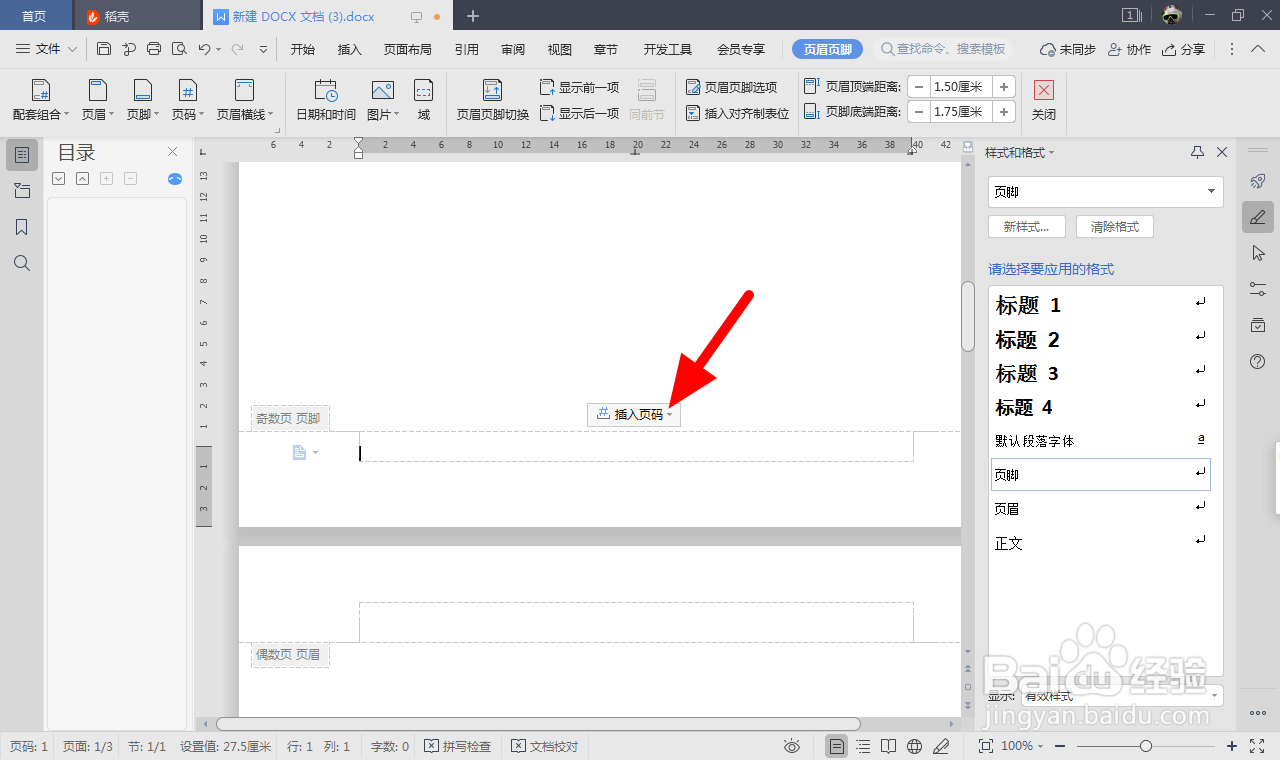Click the save icon in quick access toolbar
Screen dimensions: 1280x760
(x=104, y=49)
